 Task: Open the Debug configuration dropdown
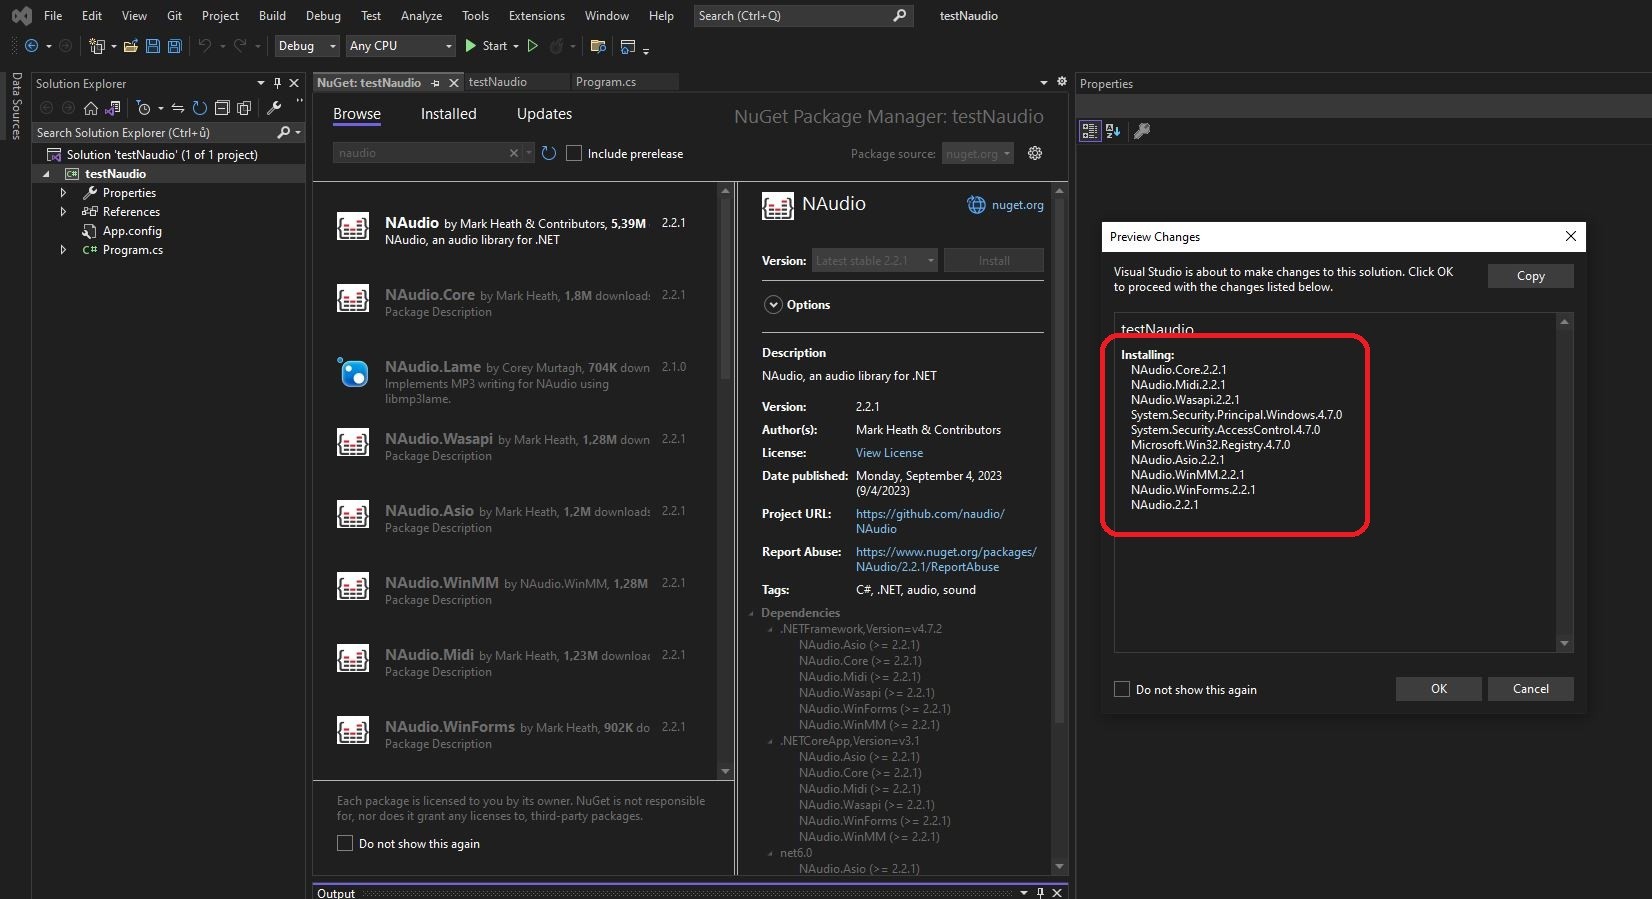click(306, 46)
